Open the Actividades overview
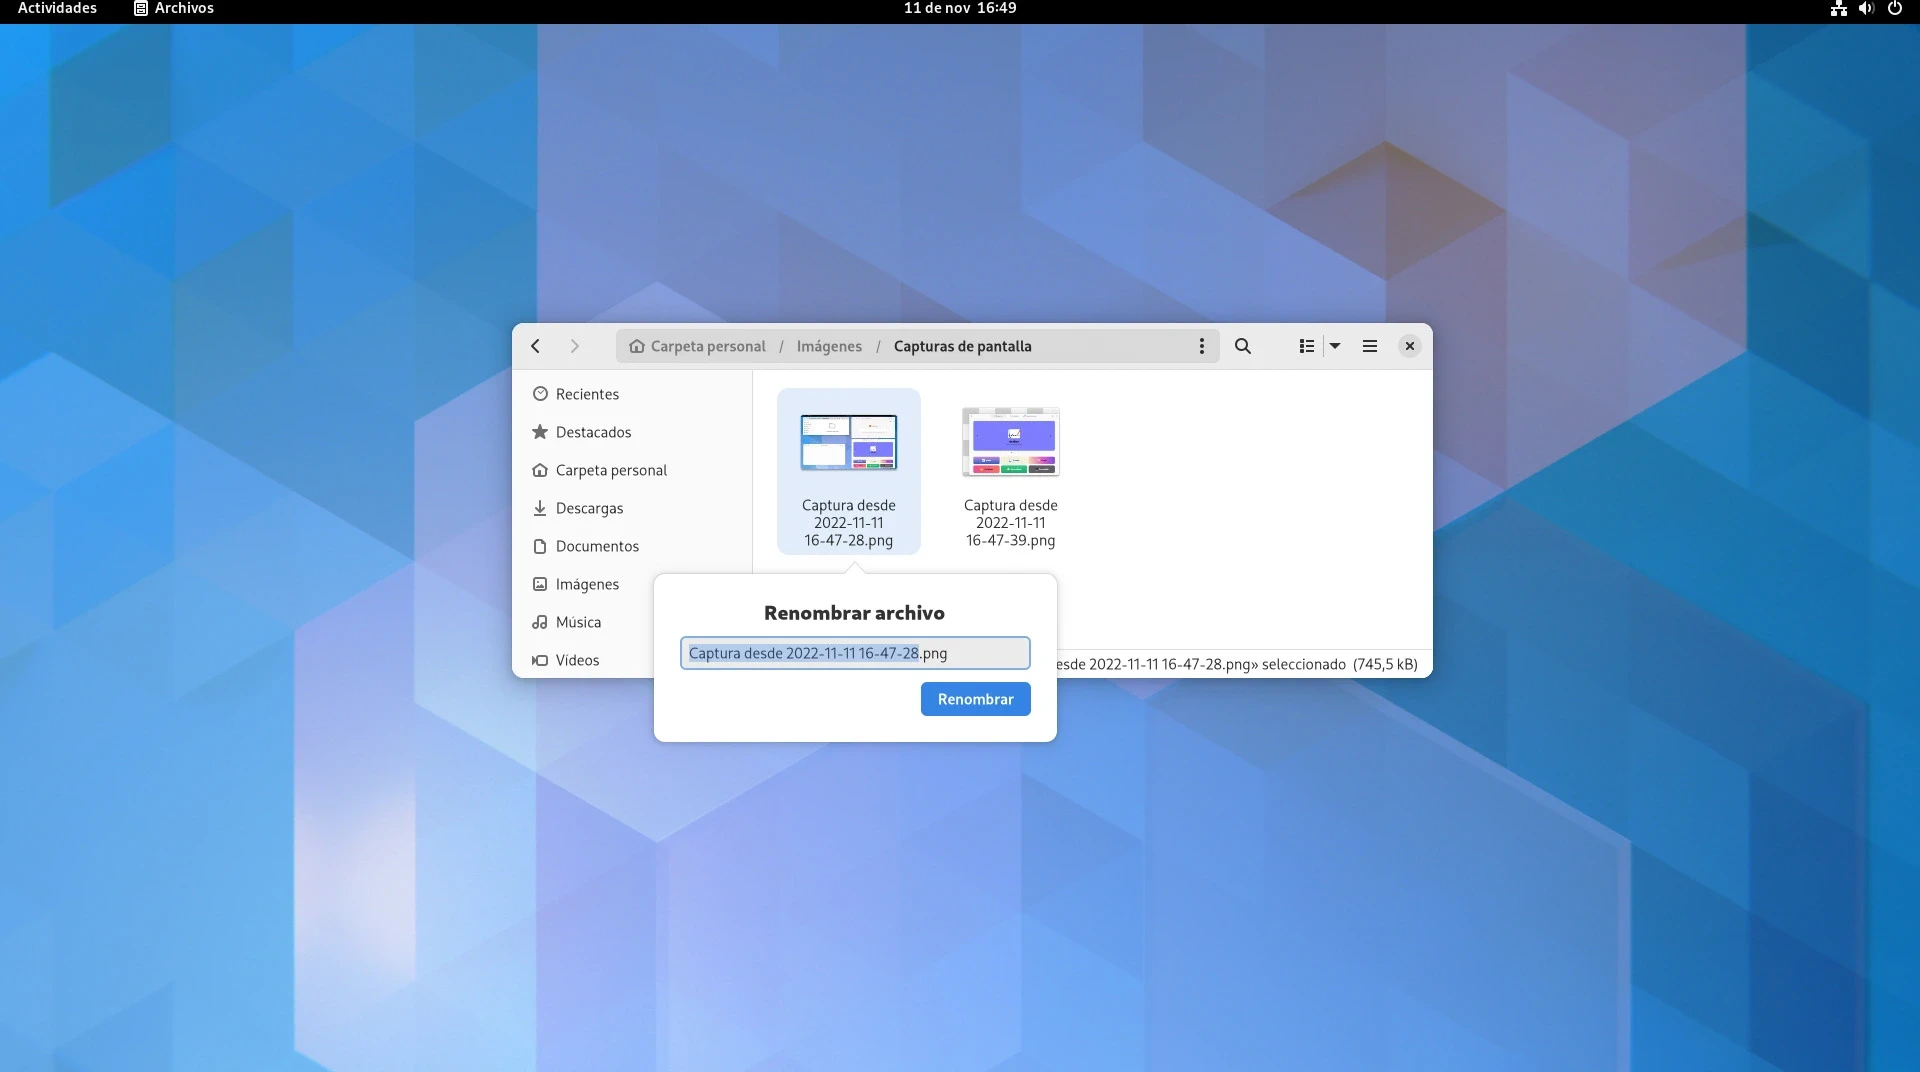 [x=57, y=8]
